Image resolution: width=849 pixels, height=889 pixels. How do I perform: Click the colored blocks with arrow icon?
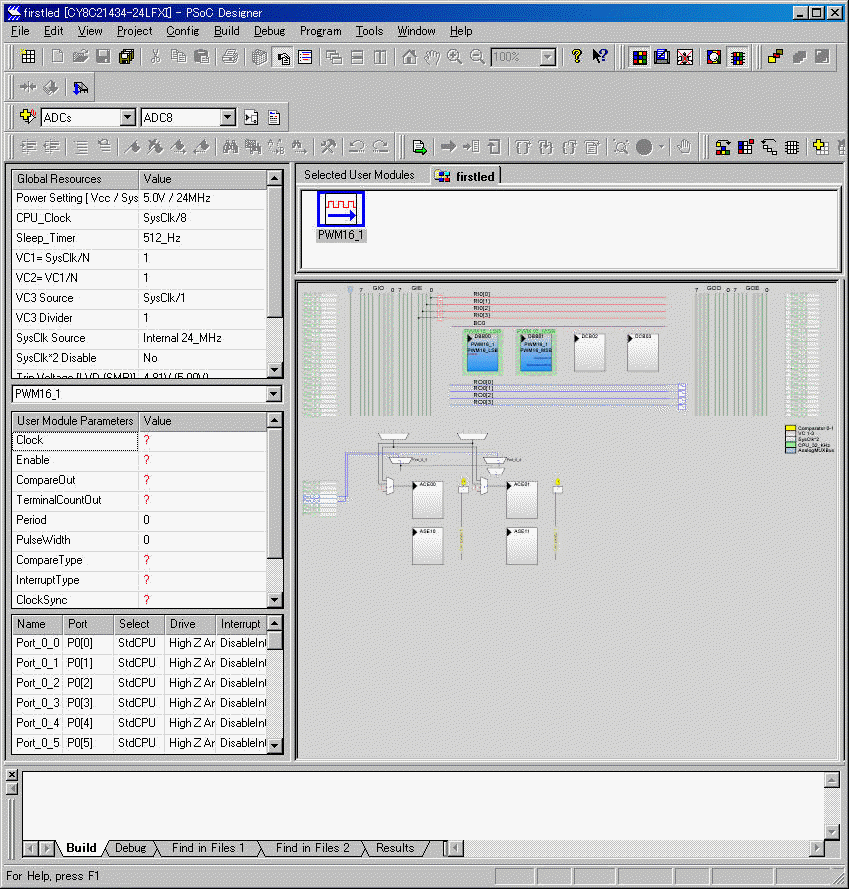[723, 147]
